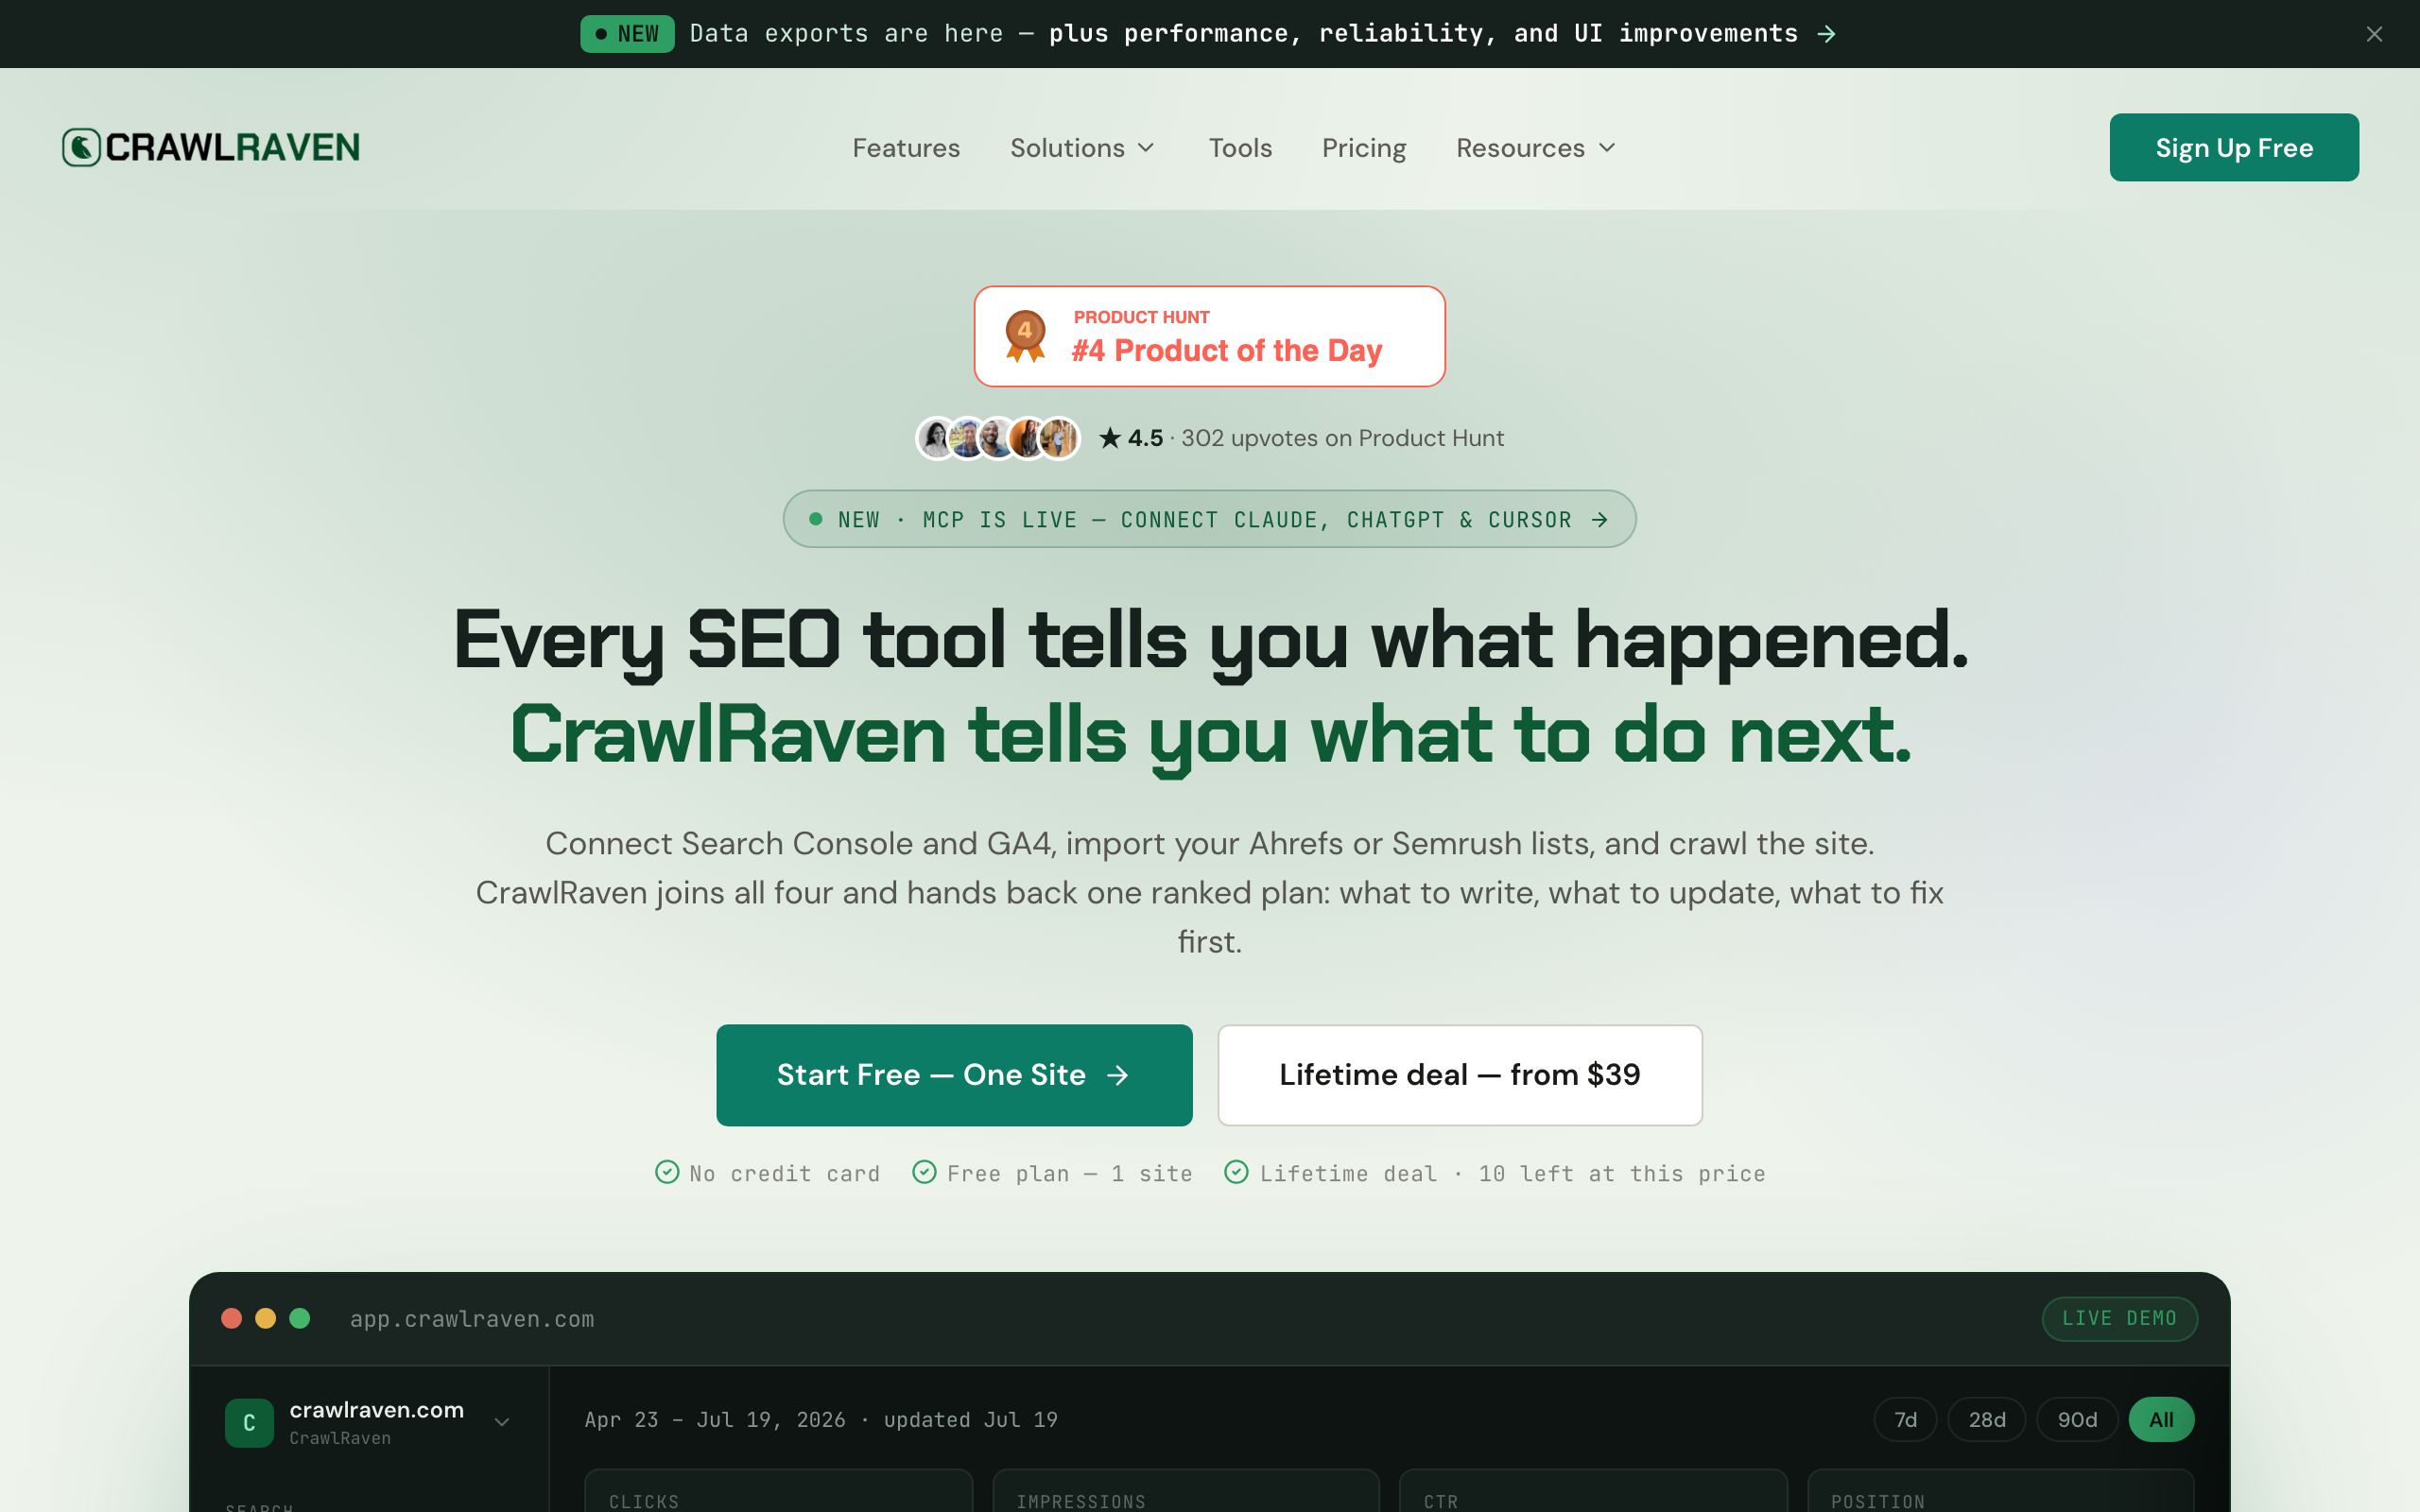This screenshot has height=1512, width=2420.
Task: Open the MCP is live announcement pill
Action: tap(1209, 519)
